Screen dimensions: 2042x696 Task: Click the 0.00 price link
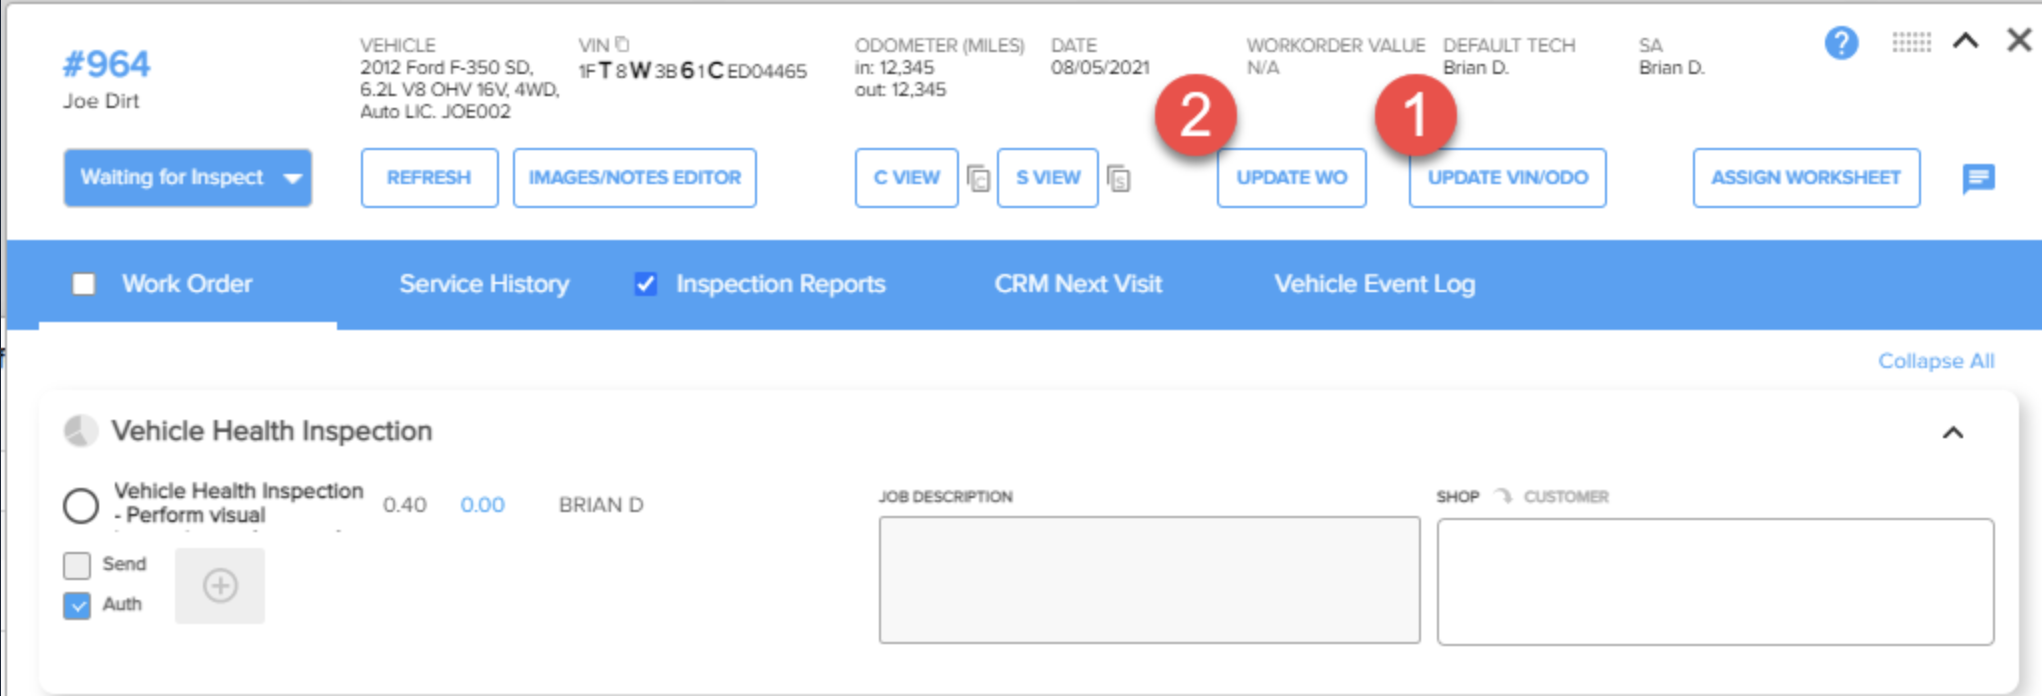482,505
